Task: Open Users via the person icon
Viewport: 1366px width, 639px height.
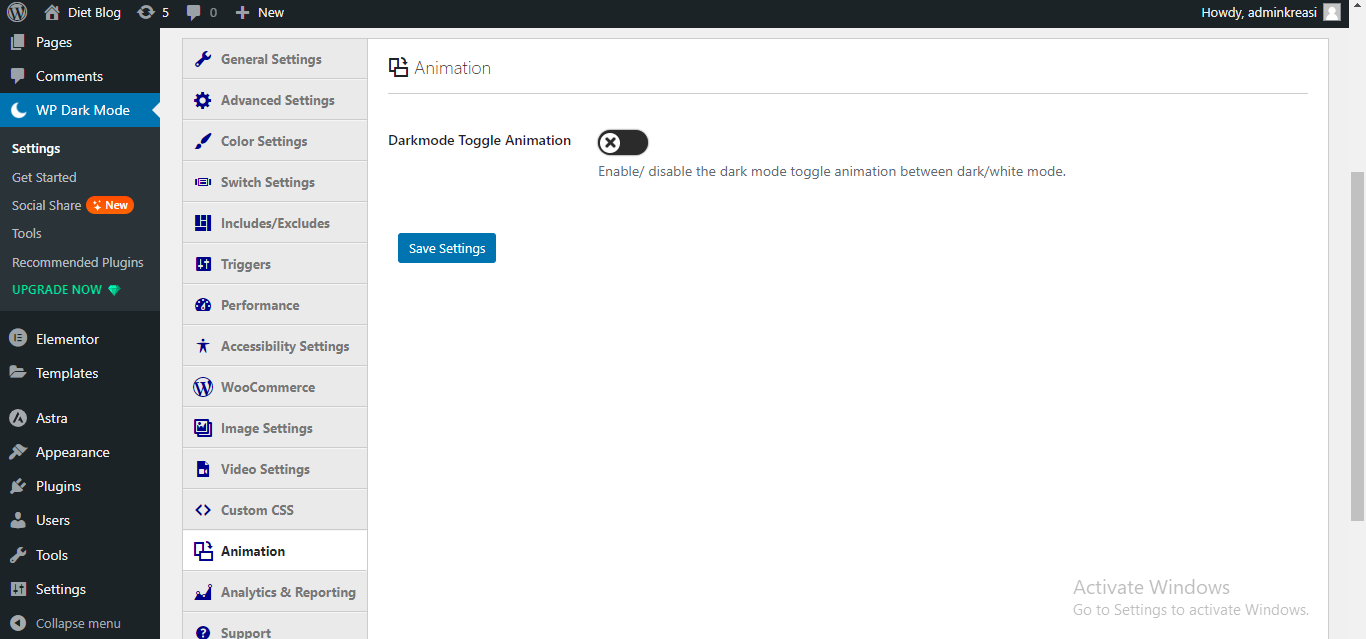Action: 20,519
